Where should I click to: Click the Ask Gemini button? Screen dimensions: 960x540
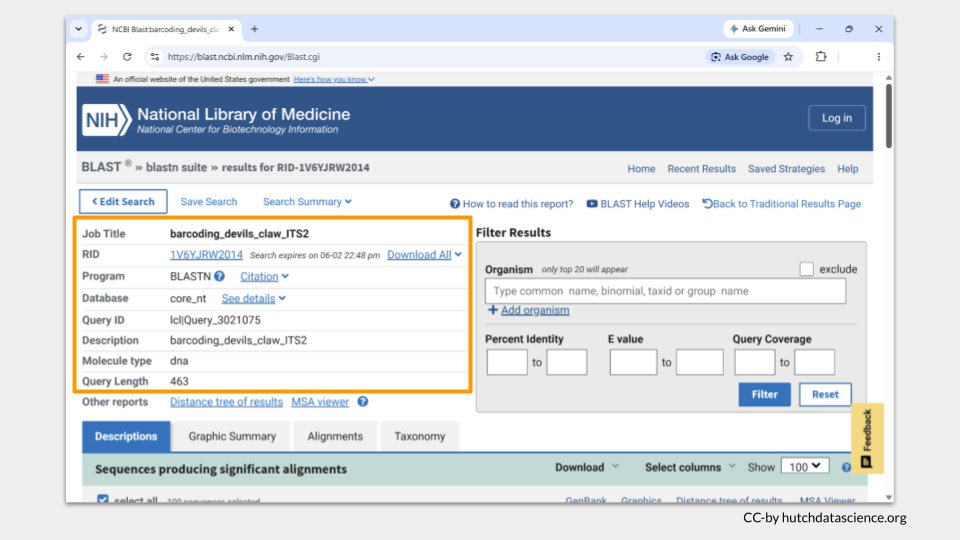[758, 29]
